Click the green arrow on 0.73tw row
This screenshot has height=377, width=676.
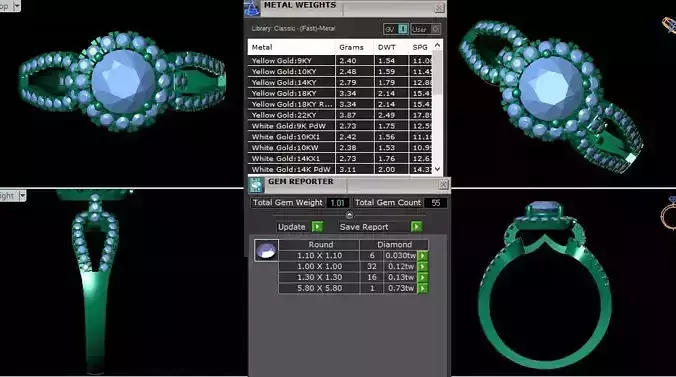click(x=422, y=288)
